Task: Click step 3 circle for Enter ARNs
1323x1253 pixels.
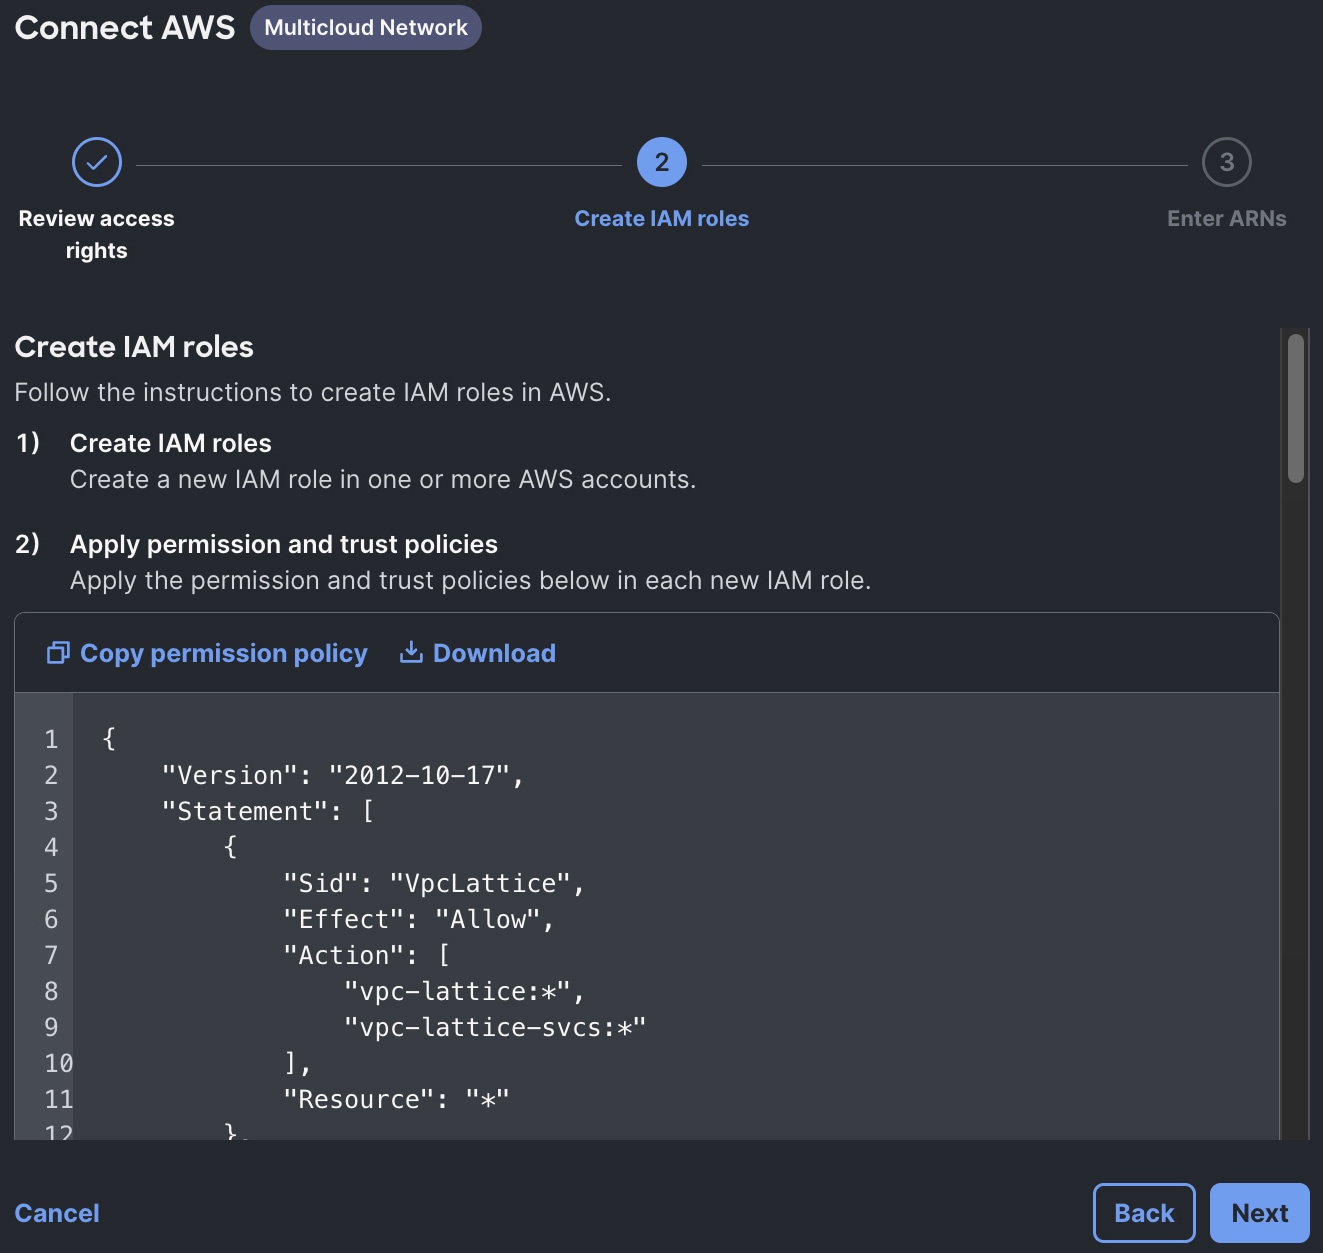Action: (1227, 162)
